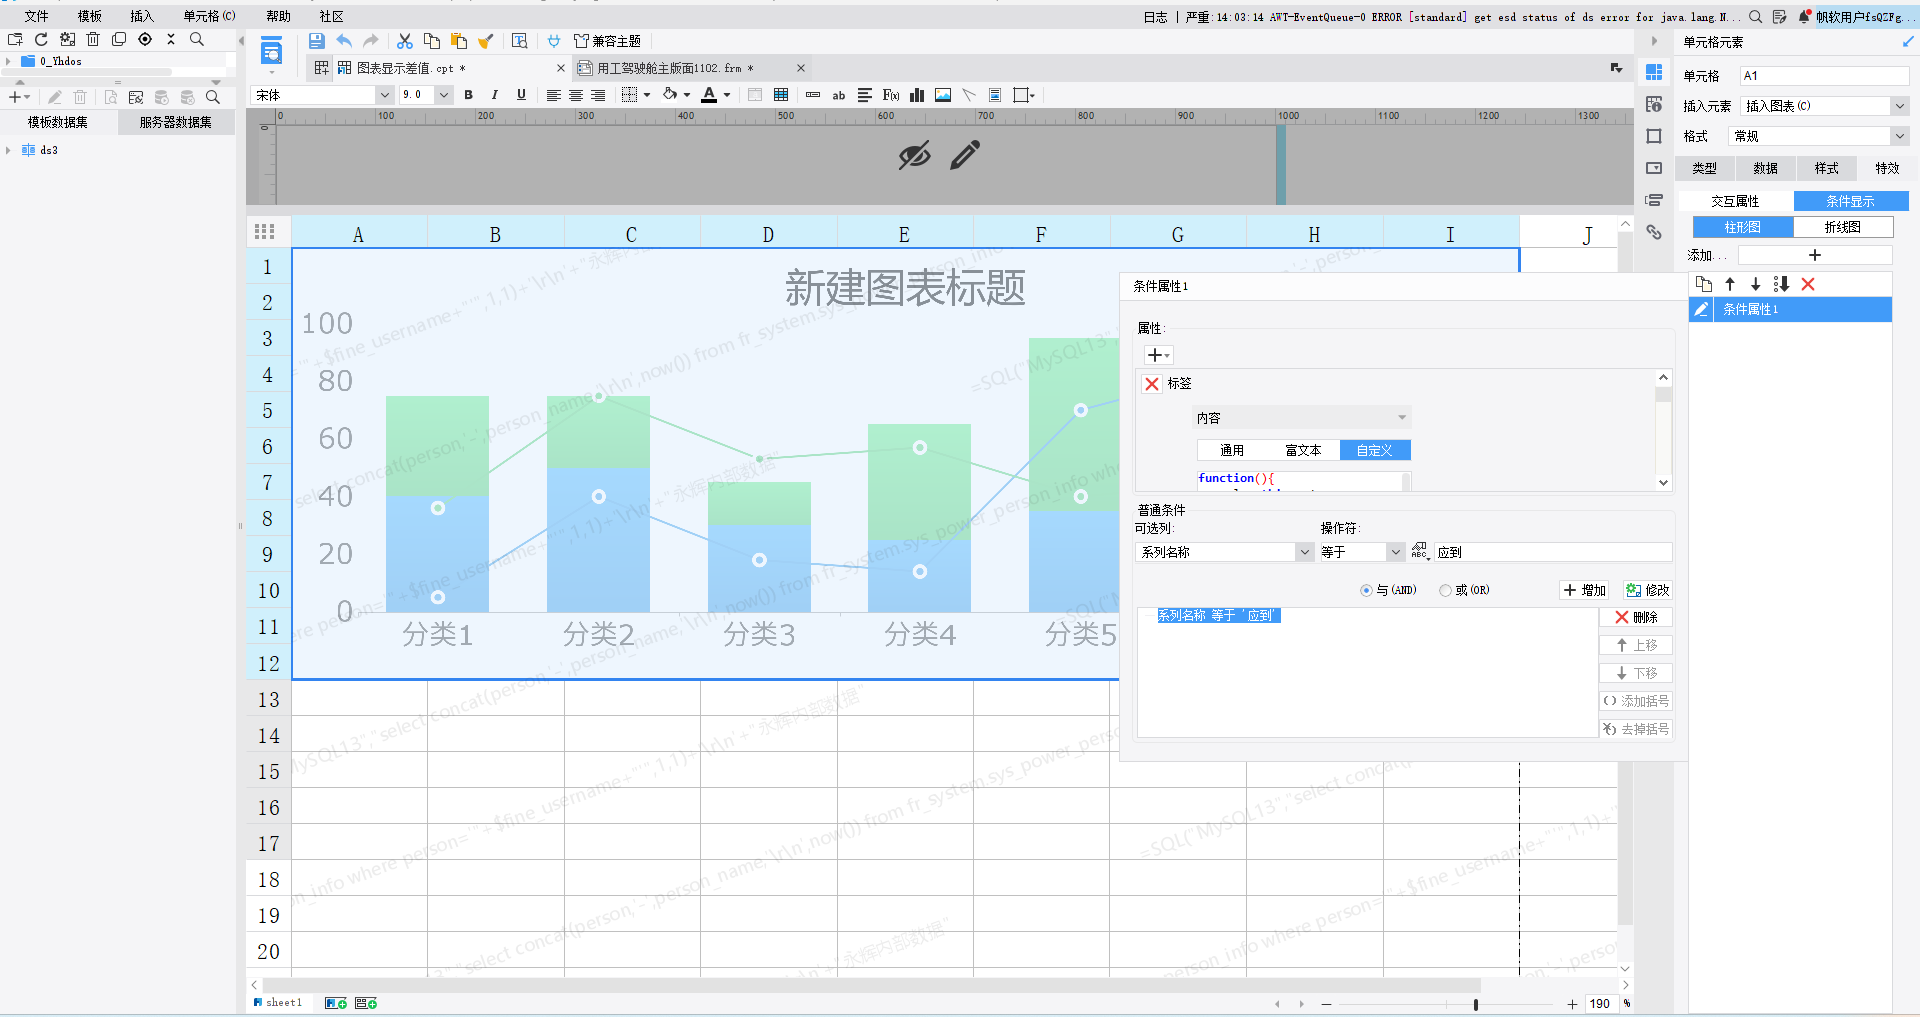Click the Cut scissors icon

click(x=405, y=41)
